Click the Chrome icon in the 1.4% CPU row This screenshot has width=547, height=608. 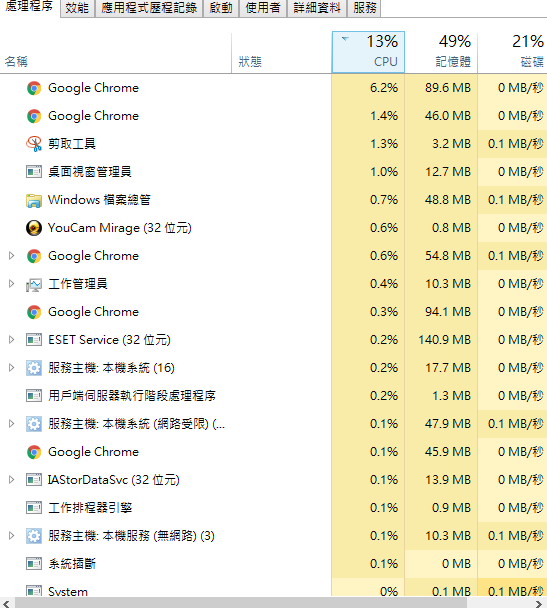[34, 116]
